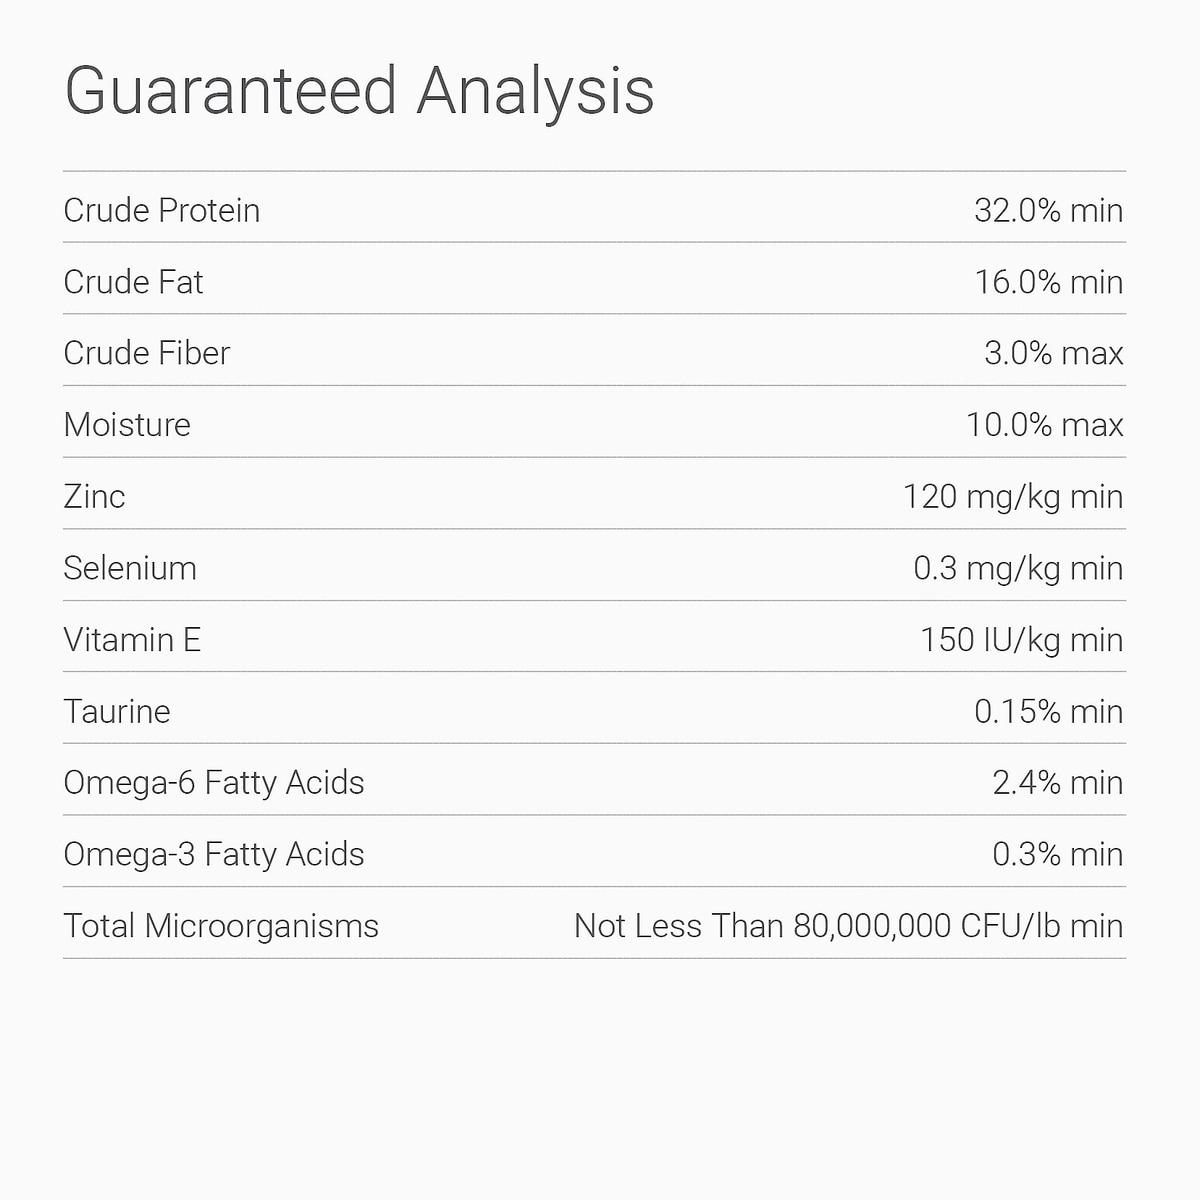
Task: Select the Selenium row label
Action: coord(130,568)
